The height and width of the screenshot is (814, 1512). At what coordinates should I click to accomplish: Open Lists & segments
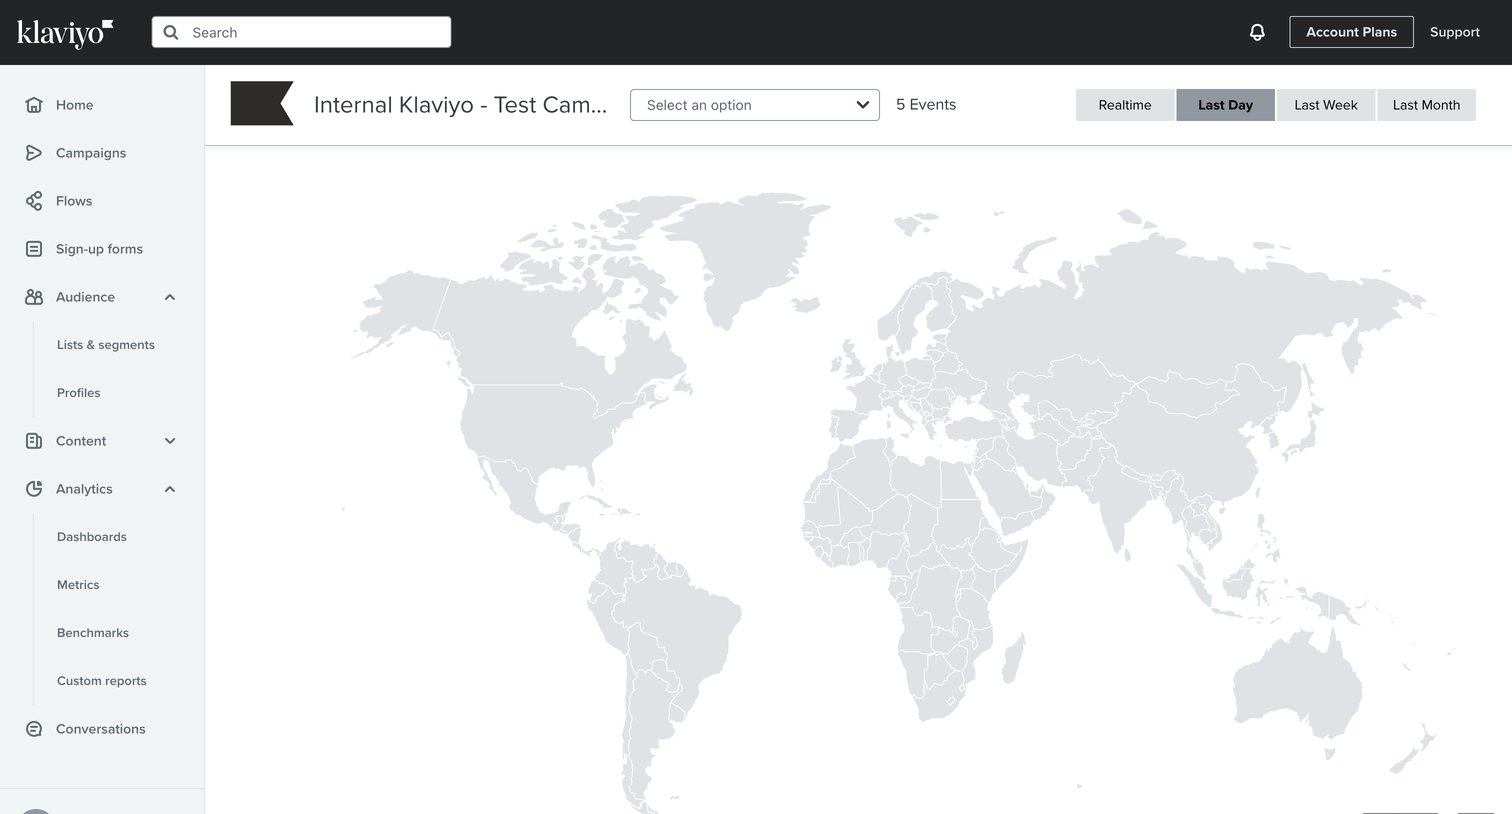[x=106, y=345]
